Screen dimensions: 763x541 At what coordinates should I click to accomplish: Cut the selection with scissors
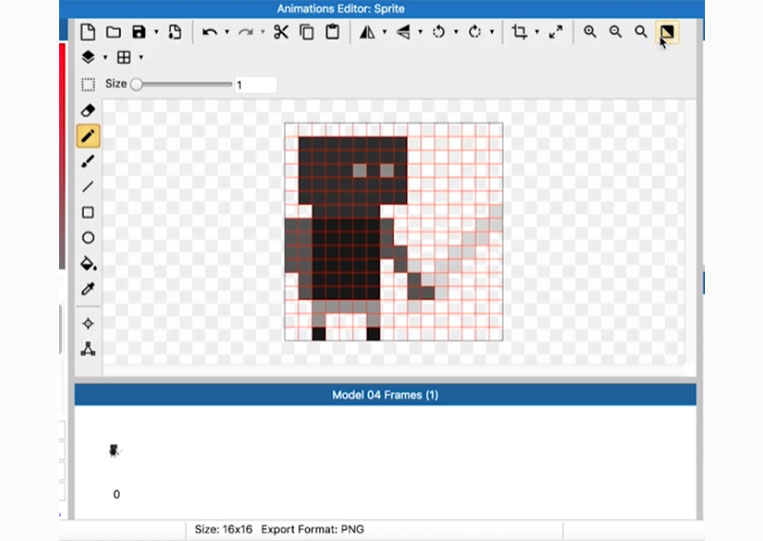tap(281, 32)
